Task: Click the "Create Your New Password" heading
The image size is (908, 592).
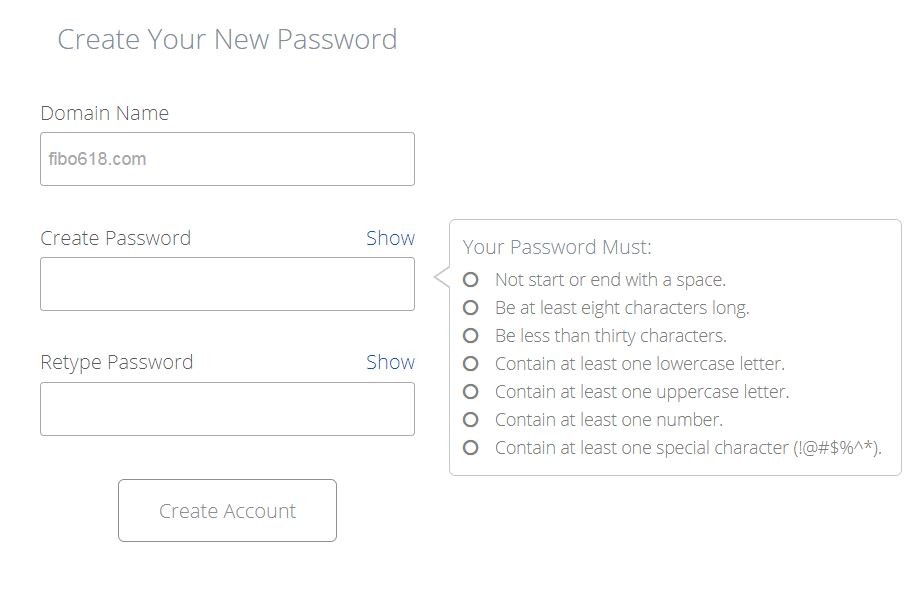Action: (x=227, y=39)
